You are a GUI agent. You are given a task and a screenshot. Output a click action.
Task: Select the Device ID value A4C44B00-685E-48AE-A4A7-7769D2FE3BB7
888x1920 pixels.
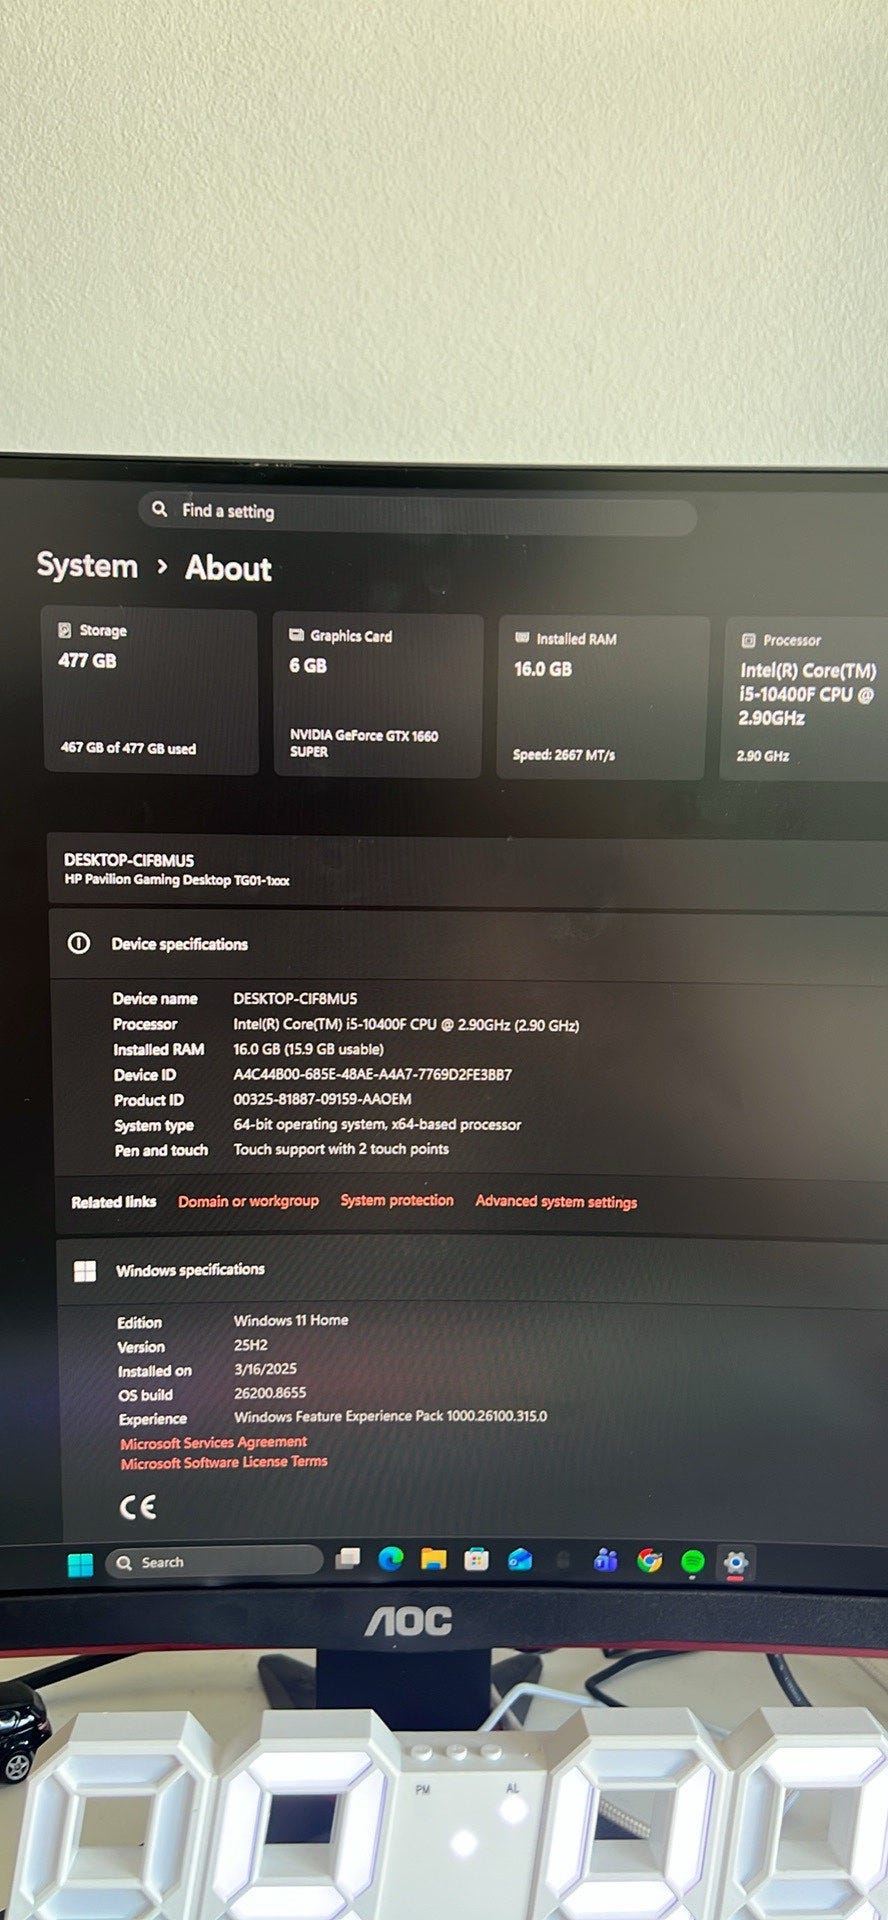coord(372,1075)
